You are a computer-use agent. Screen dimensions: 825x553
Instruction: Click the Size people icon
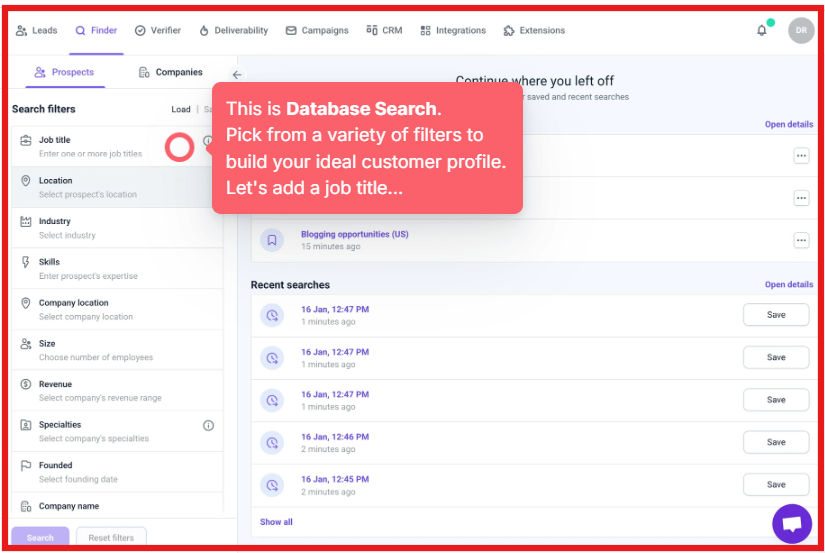25,344
